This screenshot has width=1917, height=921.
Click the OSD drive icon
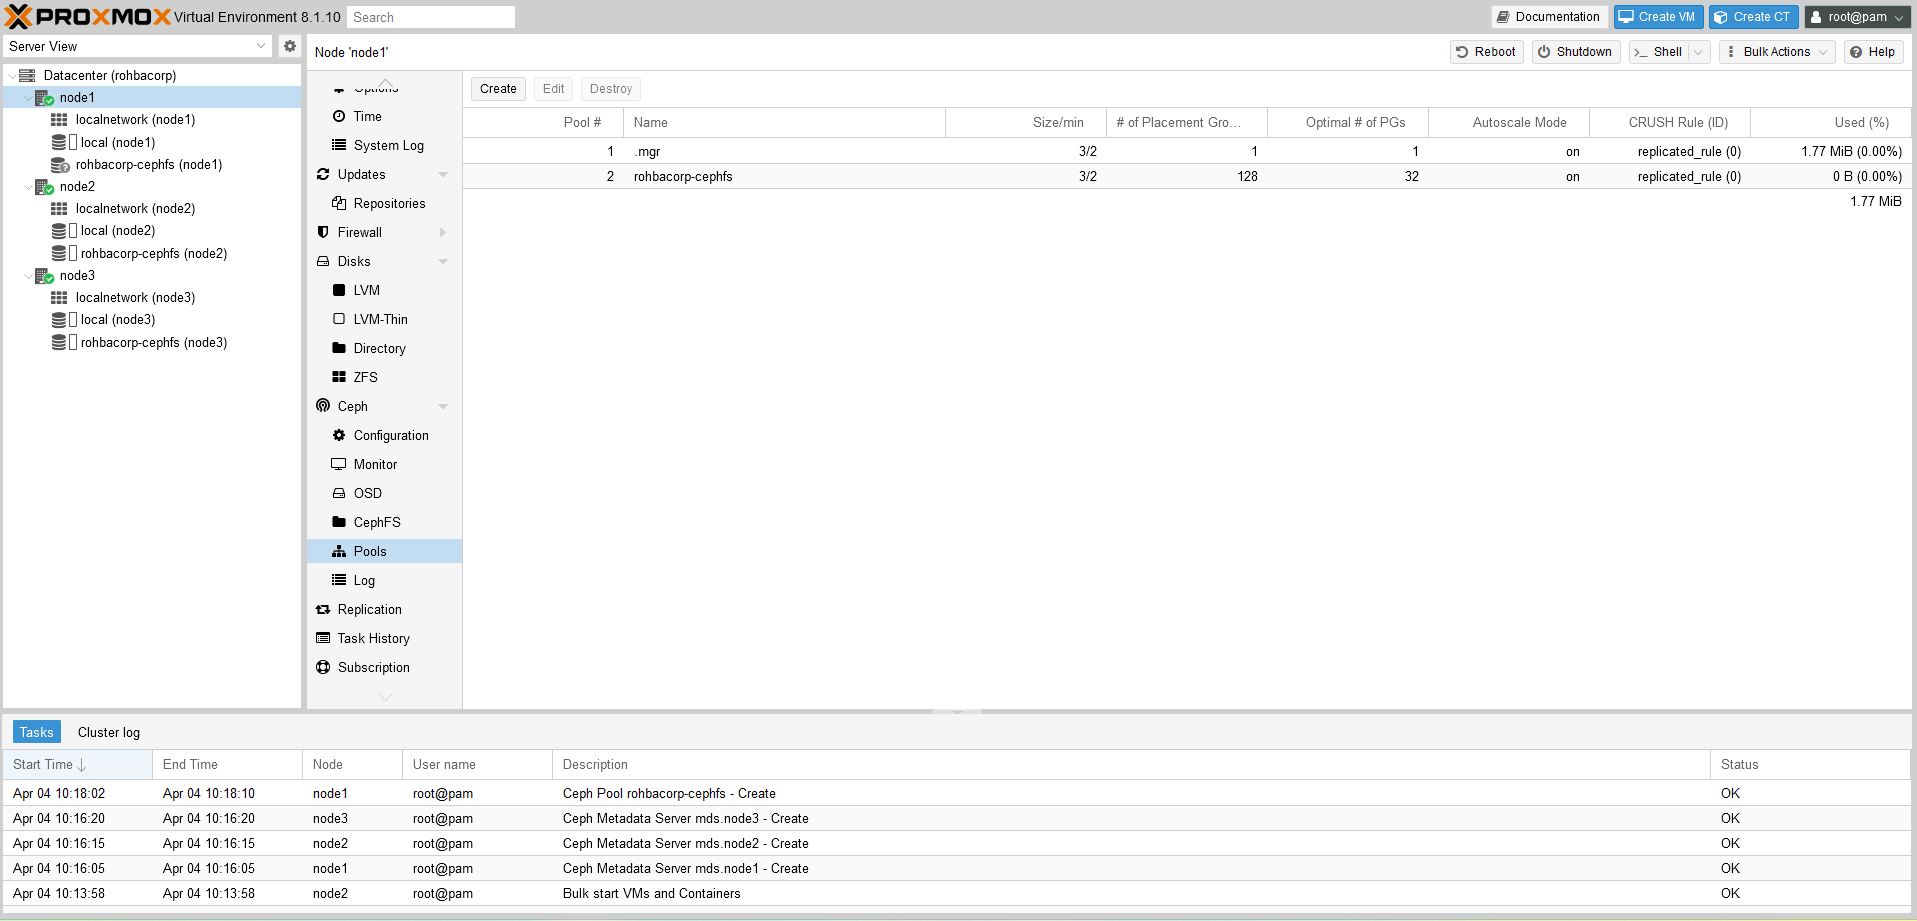tap(339, 493)
